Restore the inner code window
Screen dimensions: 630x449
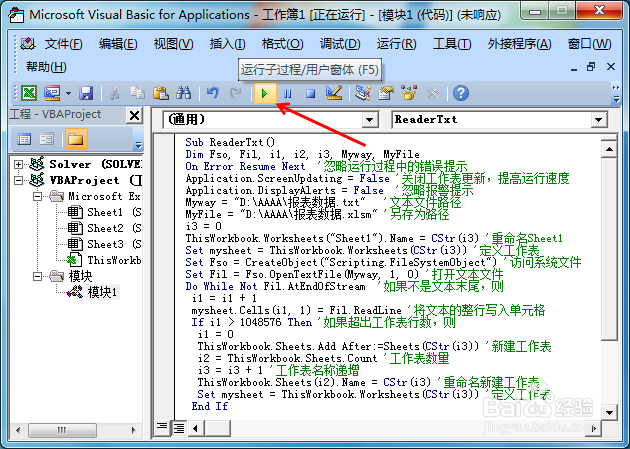coord(591,67)
